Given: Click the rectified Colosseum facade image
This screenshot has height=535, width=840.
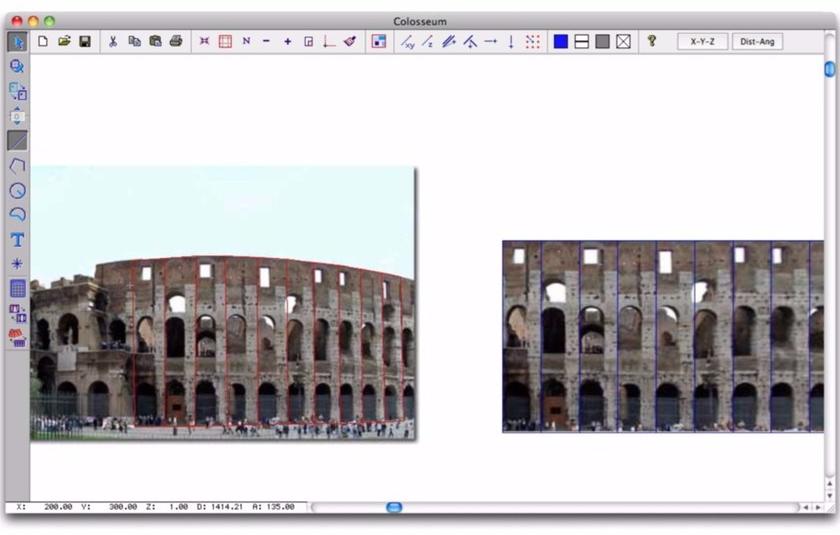Looking at the screenshot, I should [x=662, y=336].
